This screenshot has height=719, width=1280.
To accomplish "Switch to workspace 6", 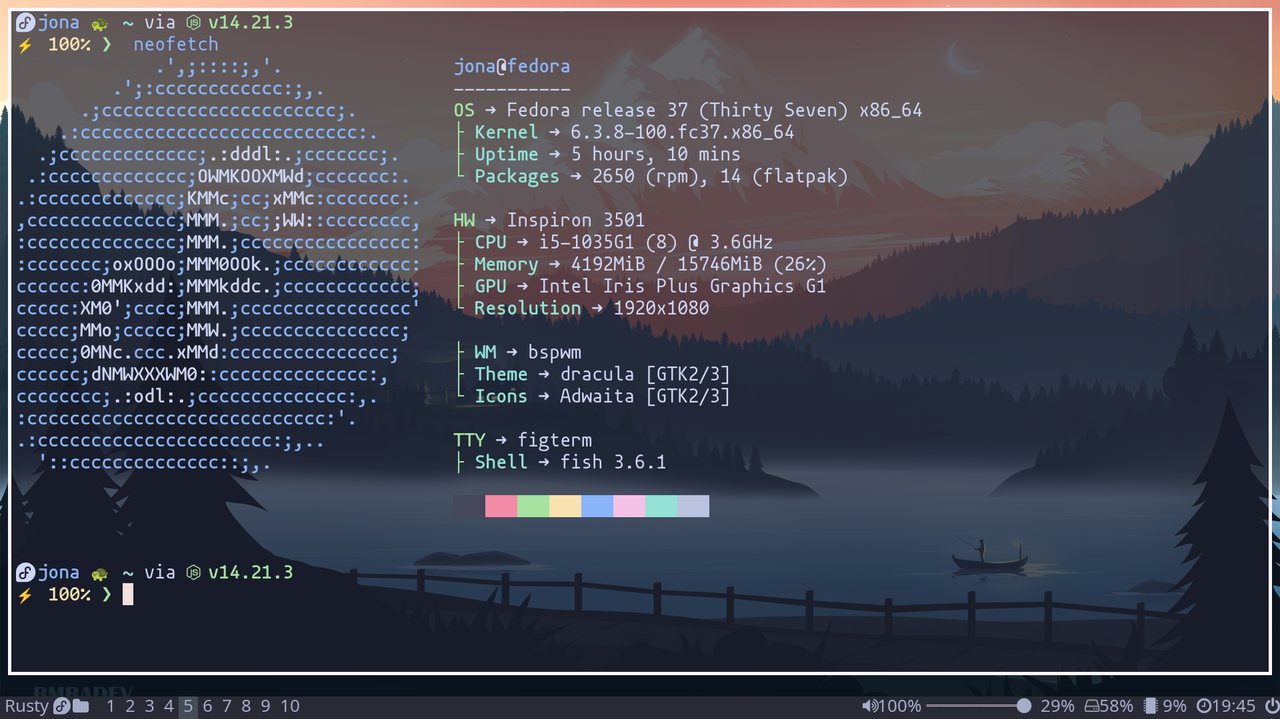I will [208, 706].
